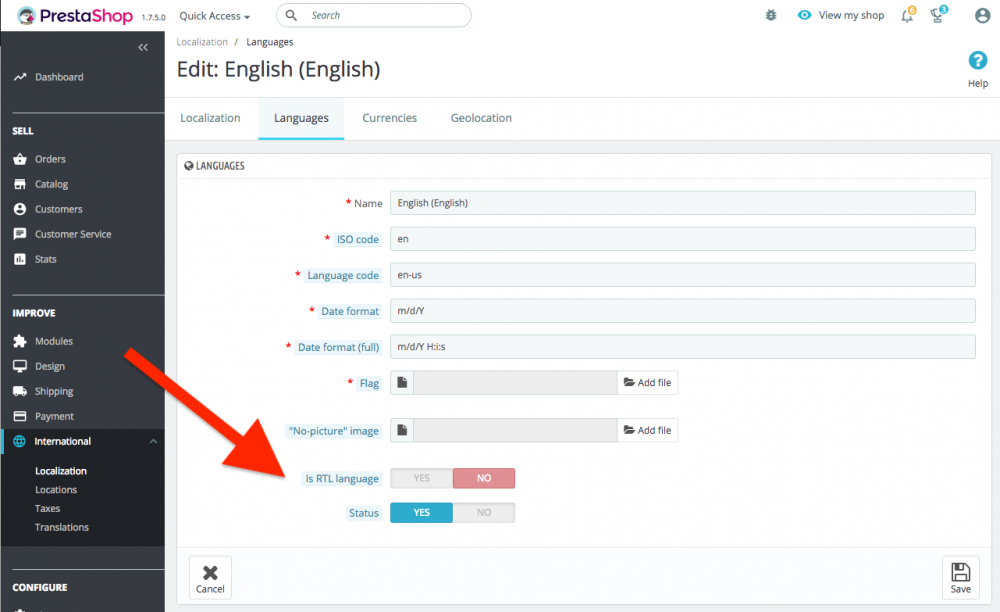Collapse sidebar with double-chevron icon
The width and height of the screenshot is (1000, 612).
click(x=143, y=47)
